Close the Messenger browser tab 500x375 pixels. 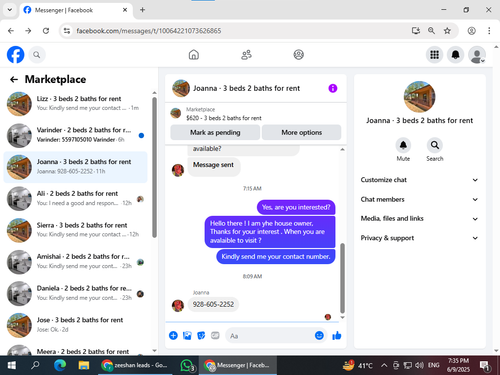125,10
